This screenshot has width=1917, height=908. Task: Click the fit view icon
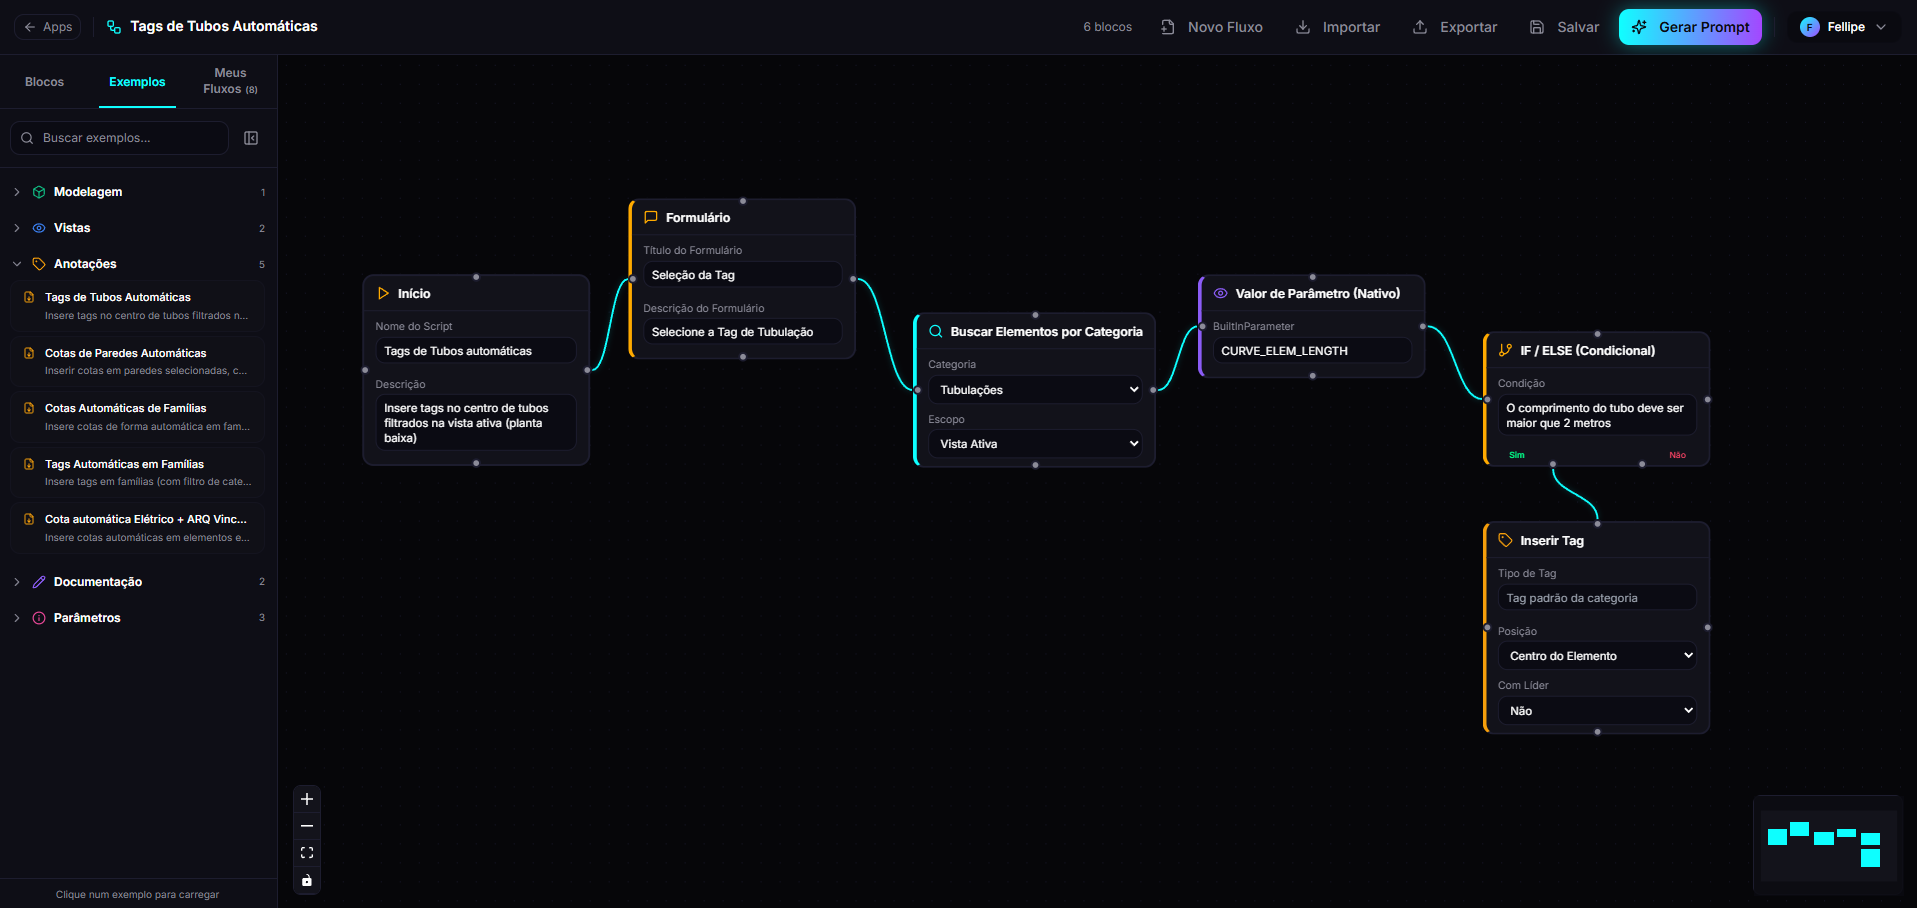pos(307,853)
